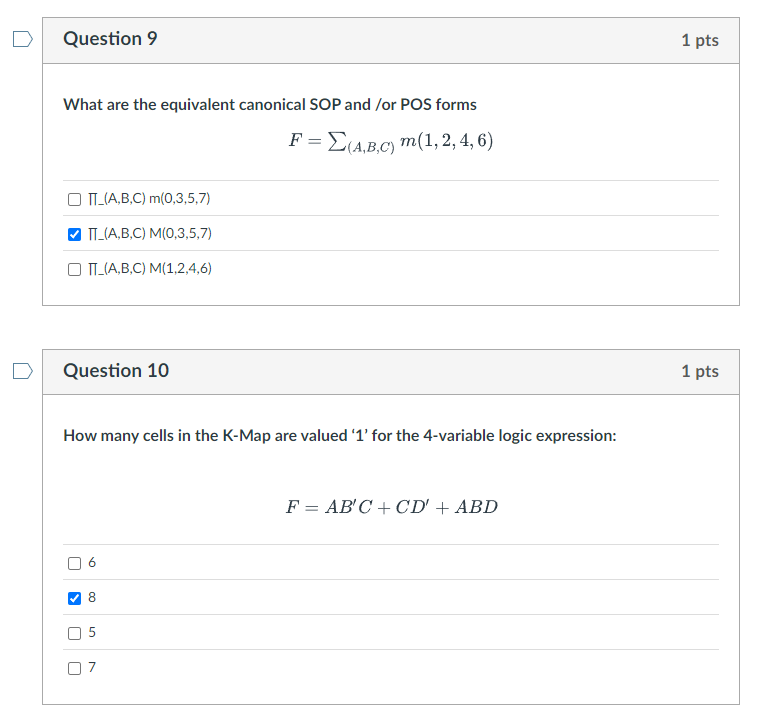Click the Question 10 header title

(116, 371)
